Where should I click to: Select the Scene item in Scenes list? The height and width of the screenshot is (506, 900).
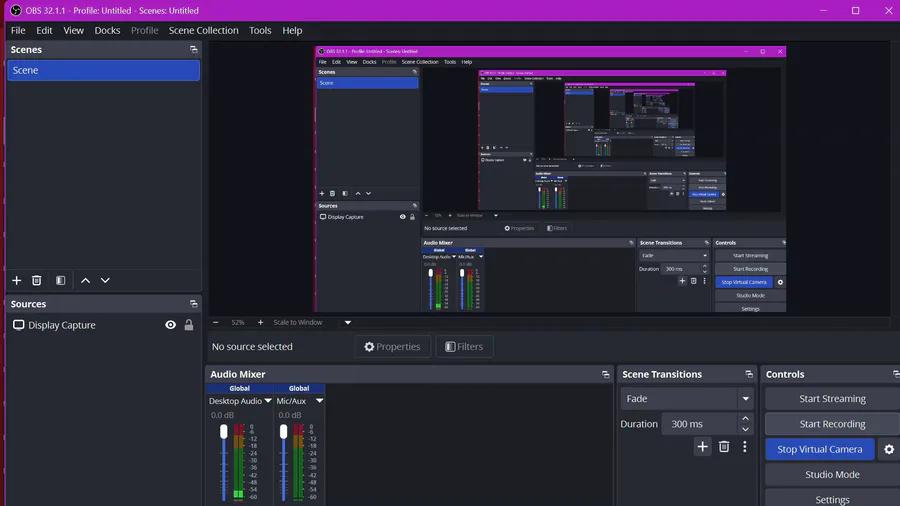click(104, 70)
